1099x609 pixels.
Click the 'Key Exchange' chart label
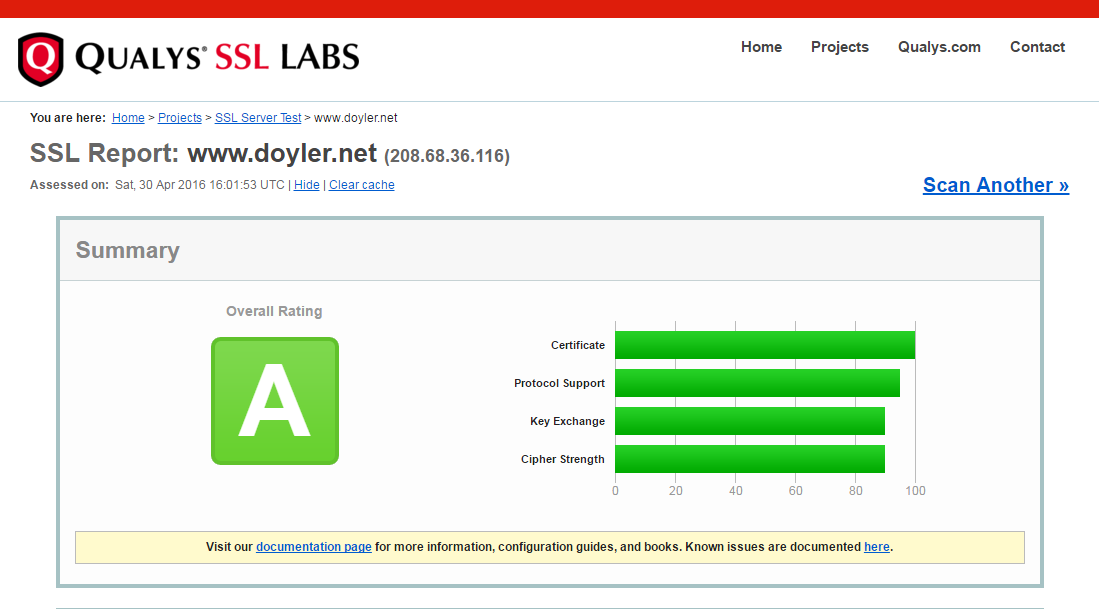567,421
